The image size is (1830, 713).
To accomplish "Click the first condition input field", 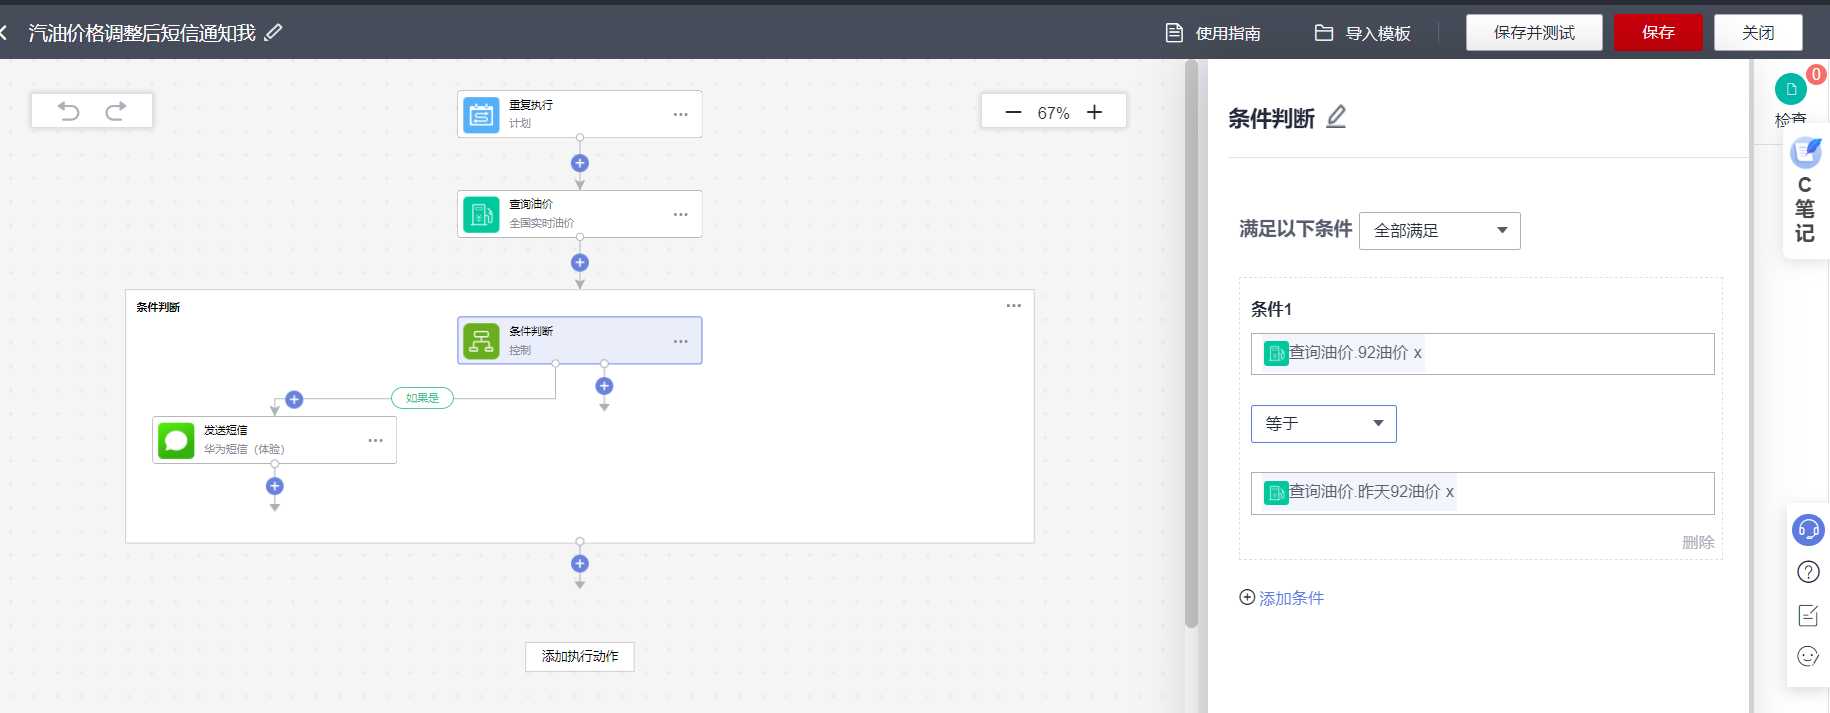I will click(x=1483, y=354).
